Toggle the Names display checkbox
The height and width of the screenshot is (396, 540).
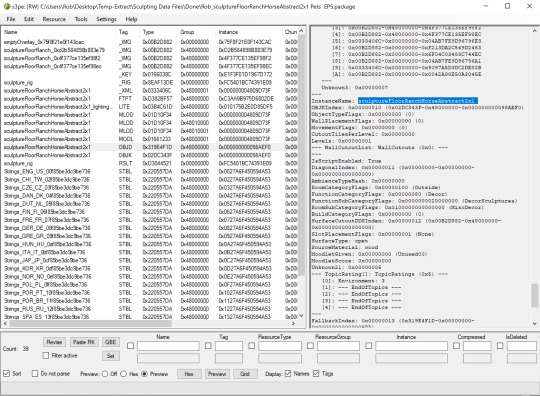tap(288, 373)
